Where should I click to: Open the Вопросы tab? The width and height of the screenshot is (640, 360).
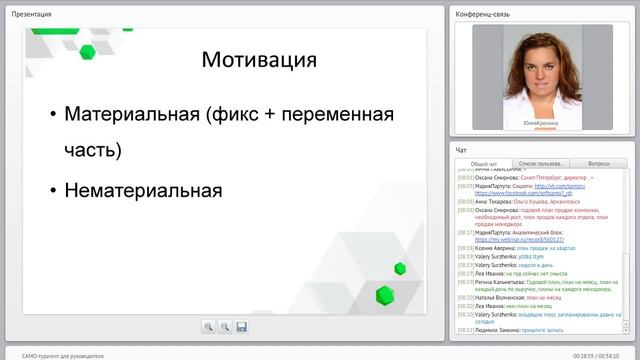pos(599,163)
